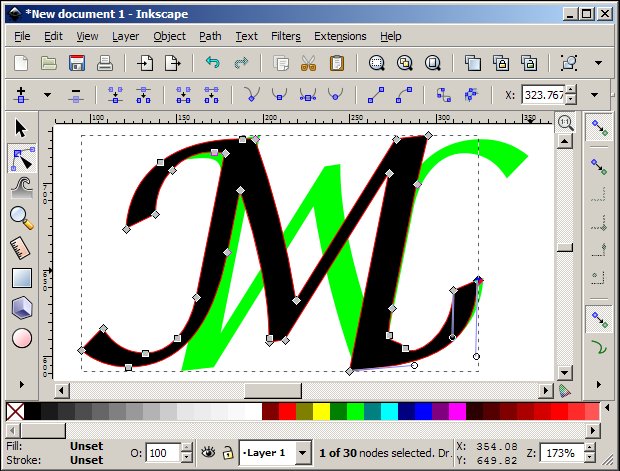
Task: Expand commands toolbar overflow arrow
Action: coord(598,63)
